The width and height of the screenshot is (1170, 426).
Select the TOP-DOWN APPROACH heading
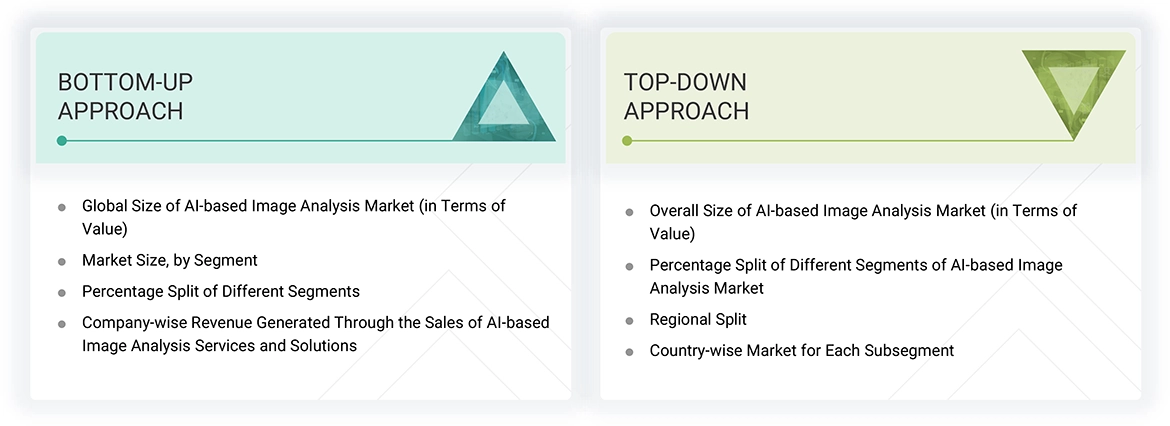coord(686,97)
